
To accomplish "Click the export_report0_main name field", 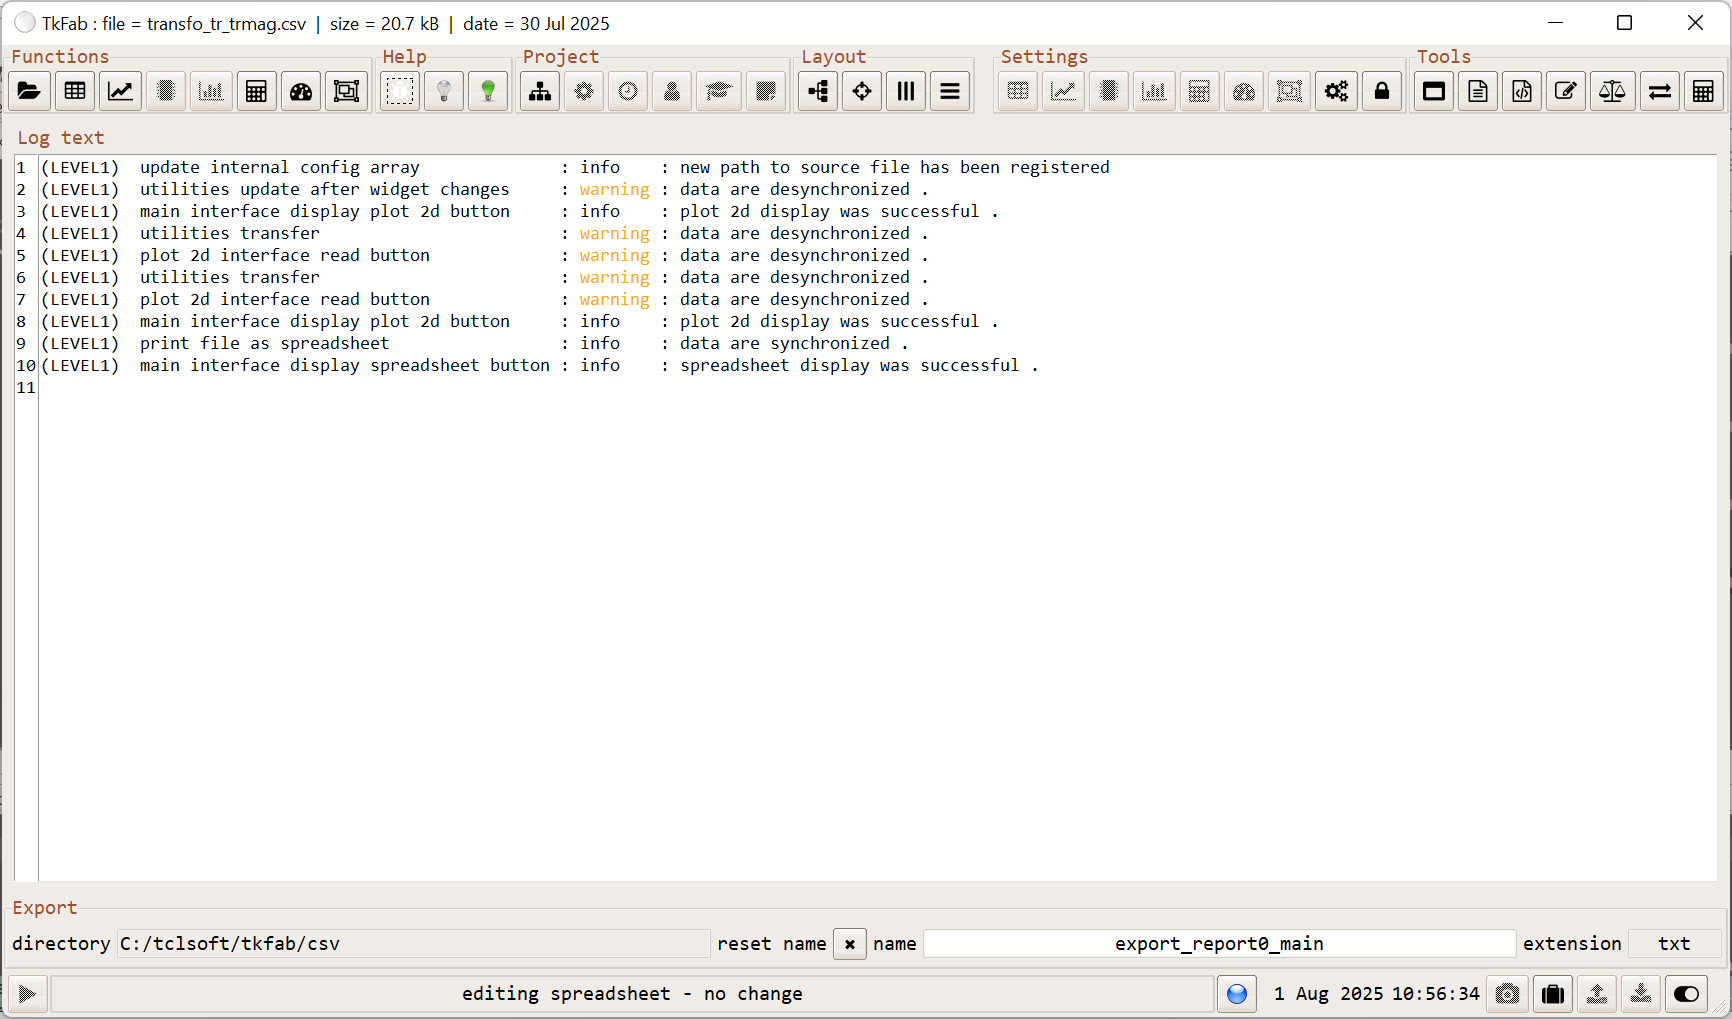I will [1219, 943].
